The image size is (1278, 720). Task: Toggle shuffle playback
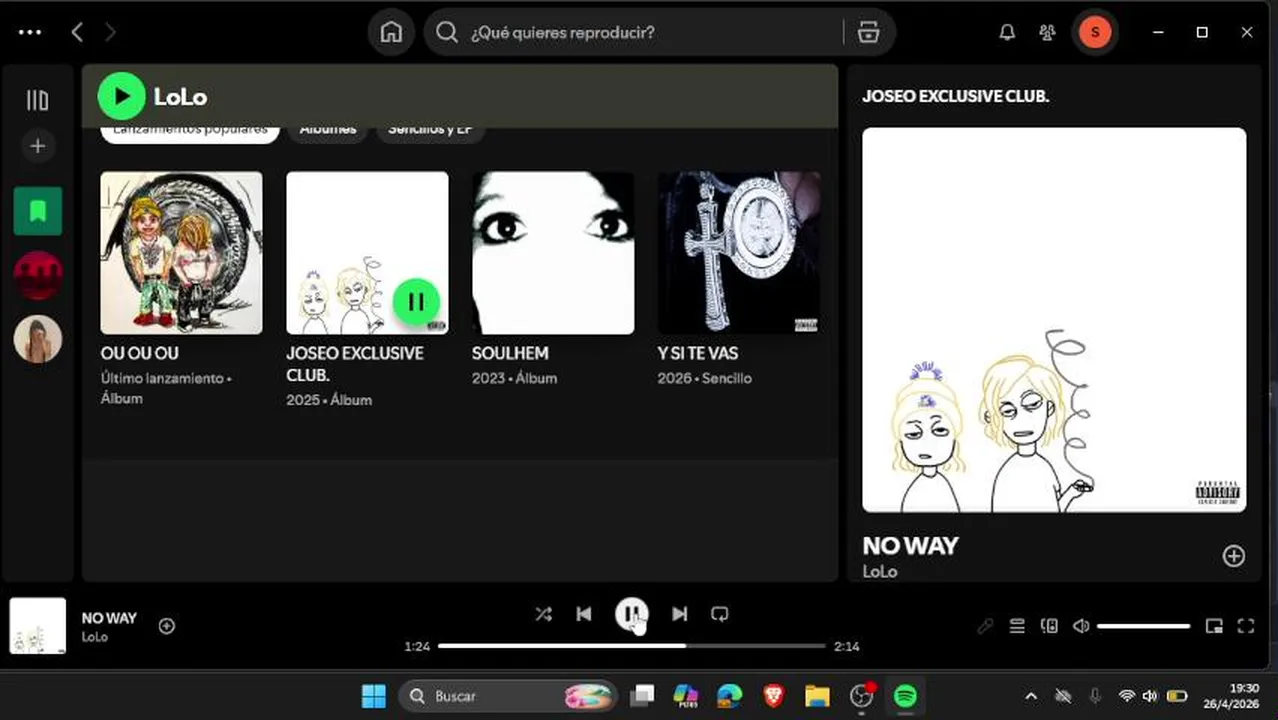[543, 614]
